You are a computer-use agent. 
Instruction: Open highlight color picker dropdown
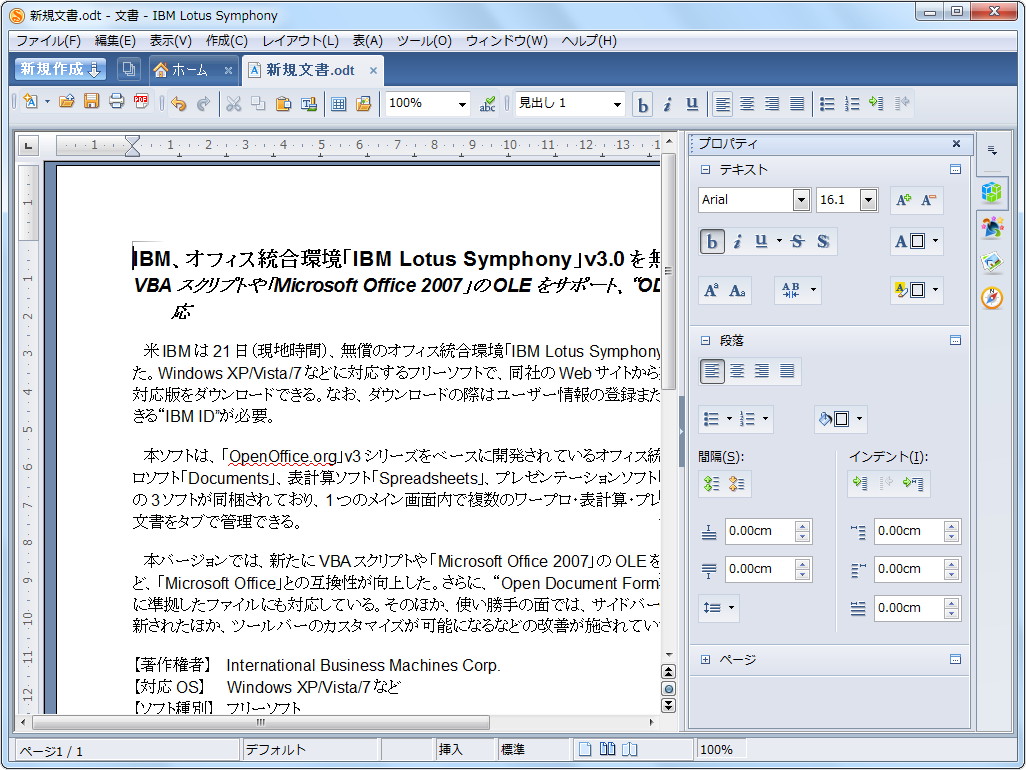pyautogui.click(x=936, y=290)
